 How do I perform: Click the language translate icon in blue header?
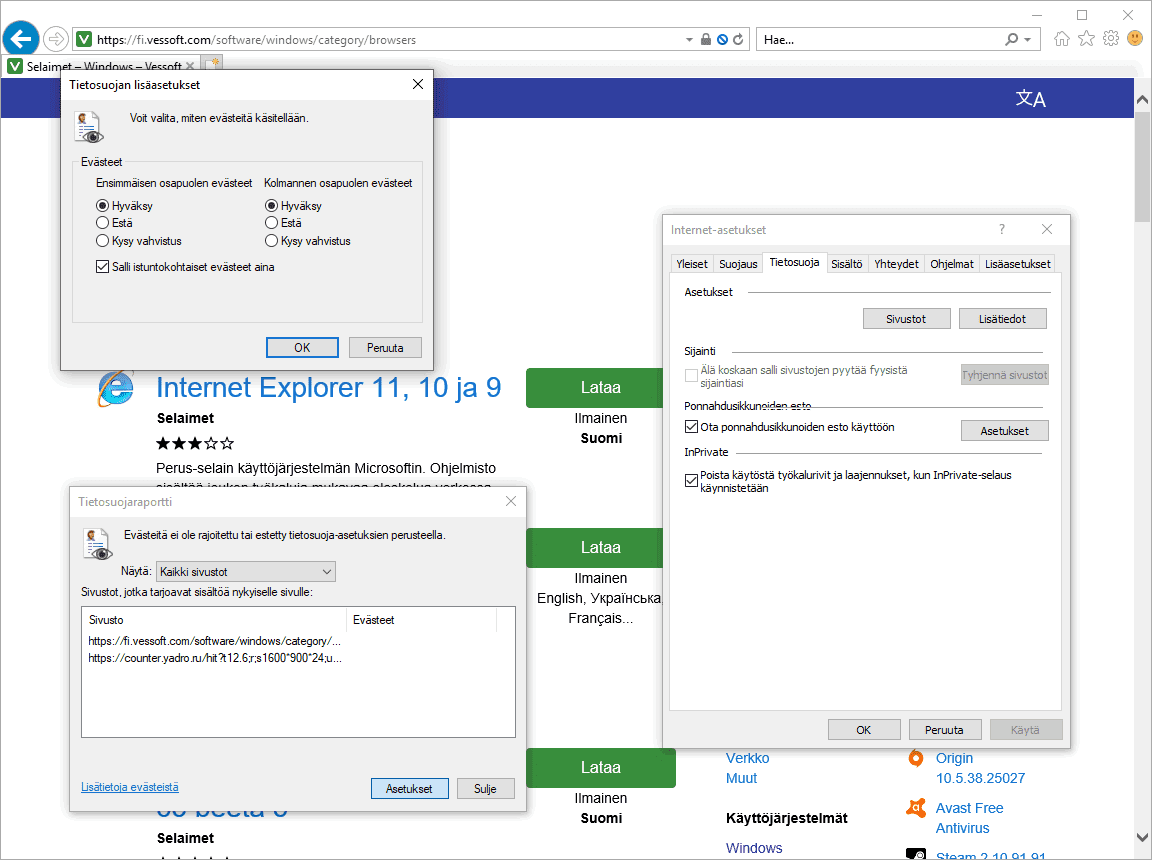(1030, 98)
